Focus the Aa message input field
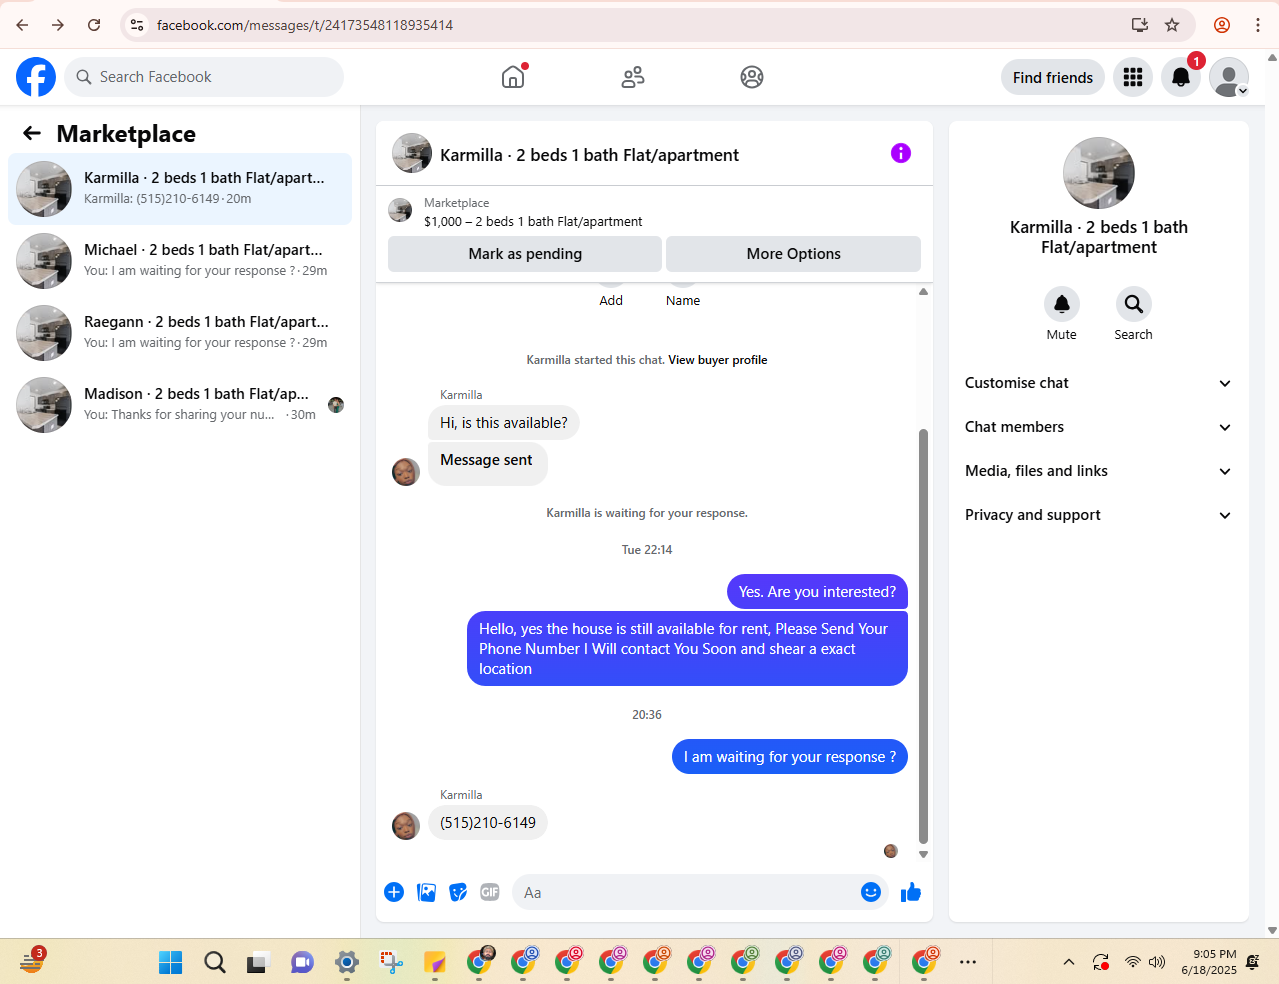Screen dimensions: 1279x984 (x=685, y=892)
